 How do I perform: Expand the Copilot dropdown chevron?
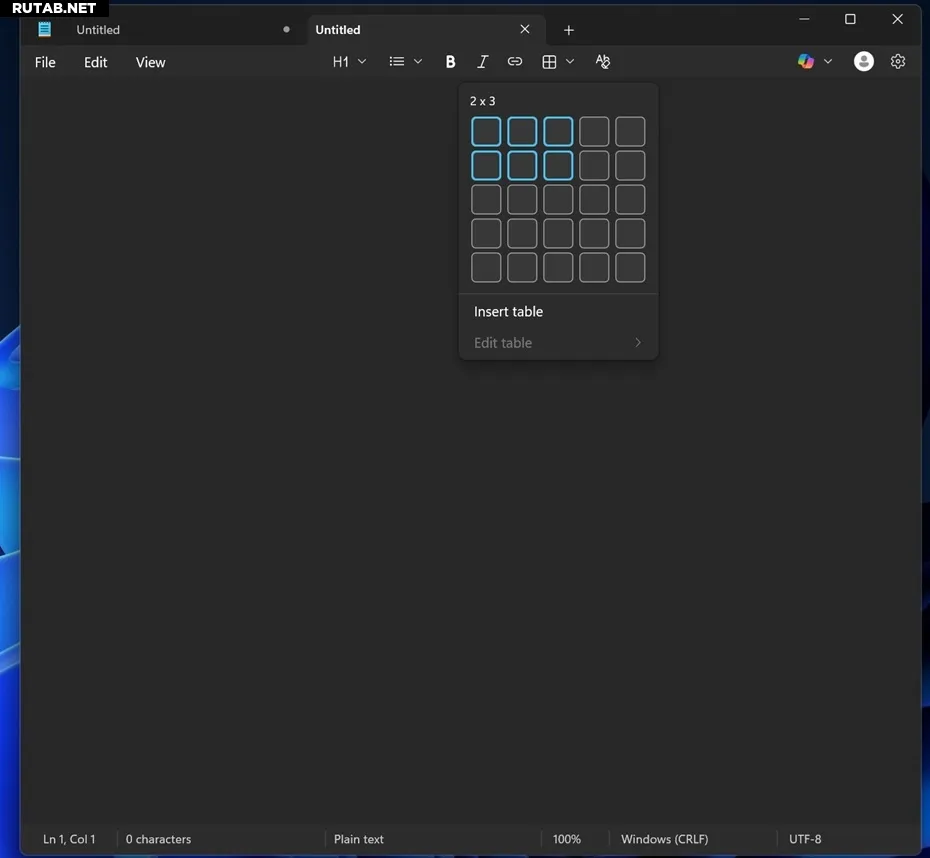828,62
